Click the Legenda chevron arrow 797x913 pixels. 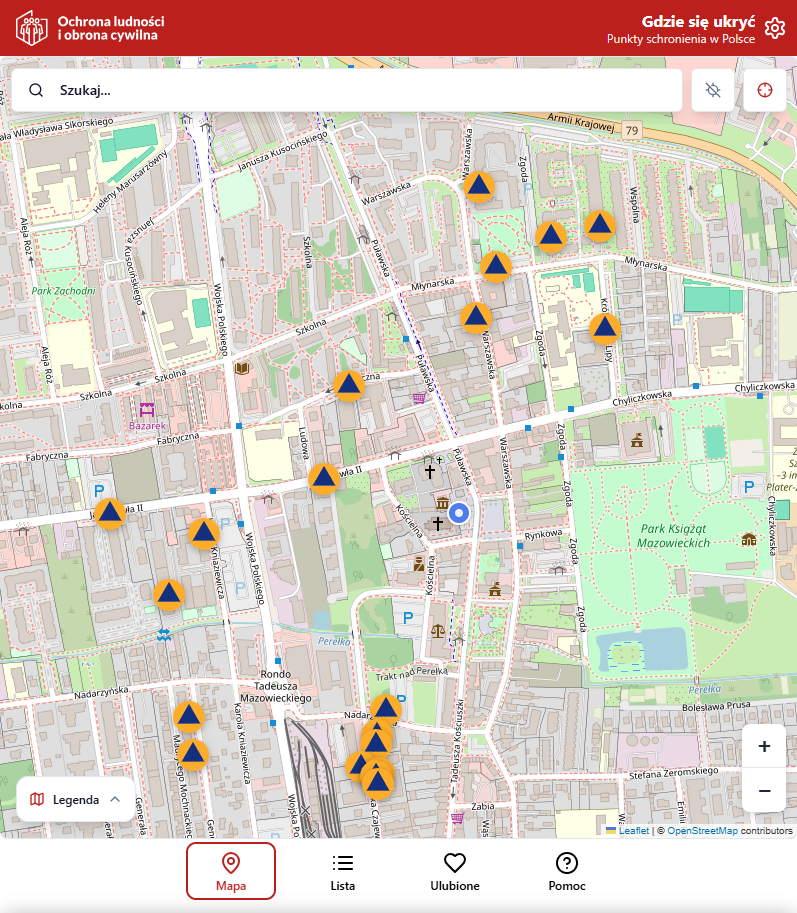pos(115,799)
